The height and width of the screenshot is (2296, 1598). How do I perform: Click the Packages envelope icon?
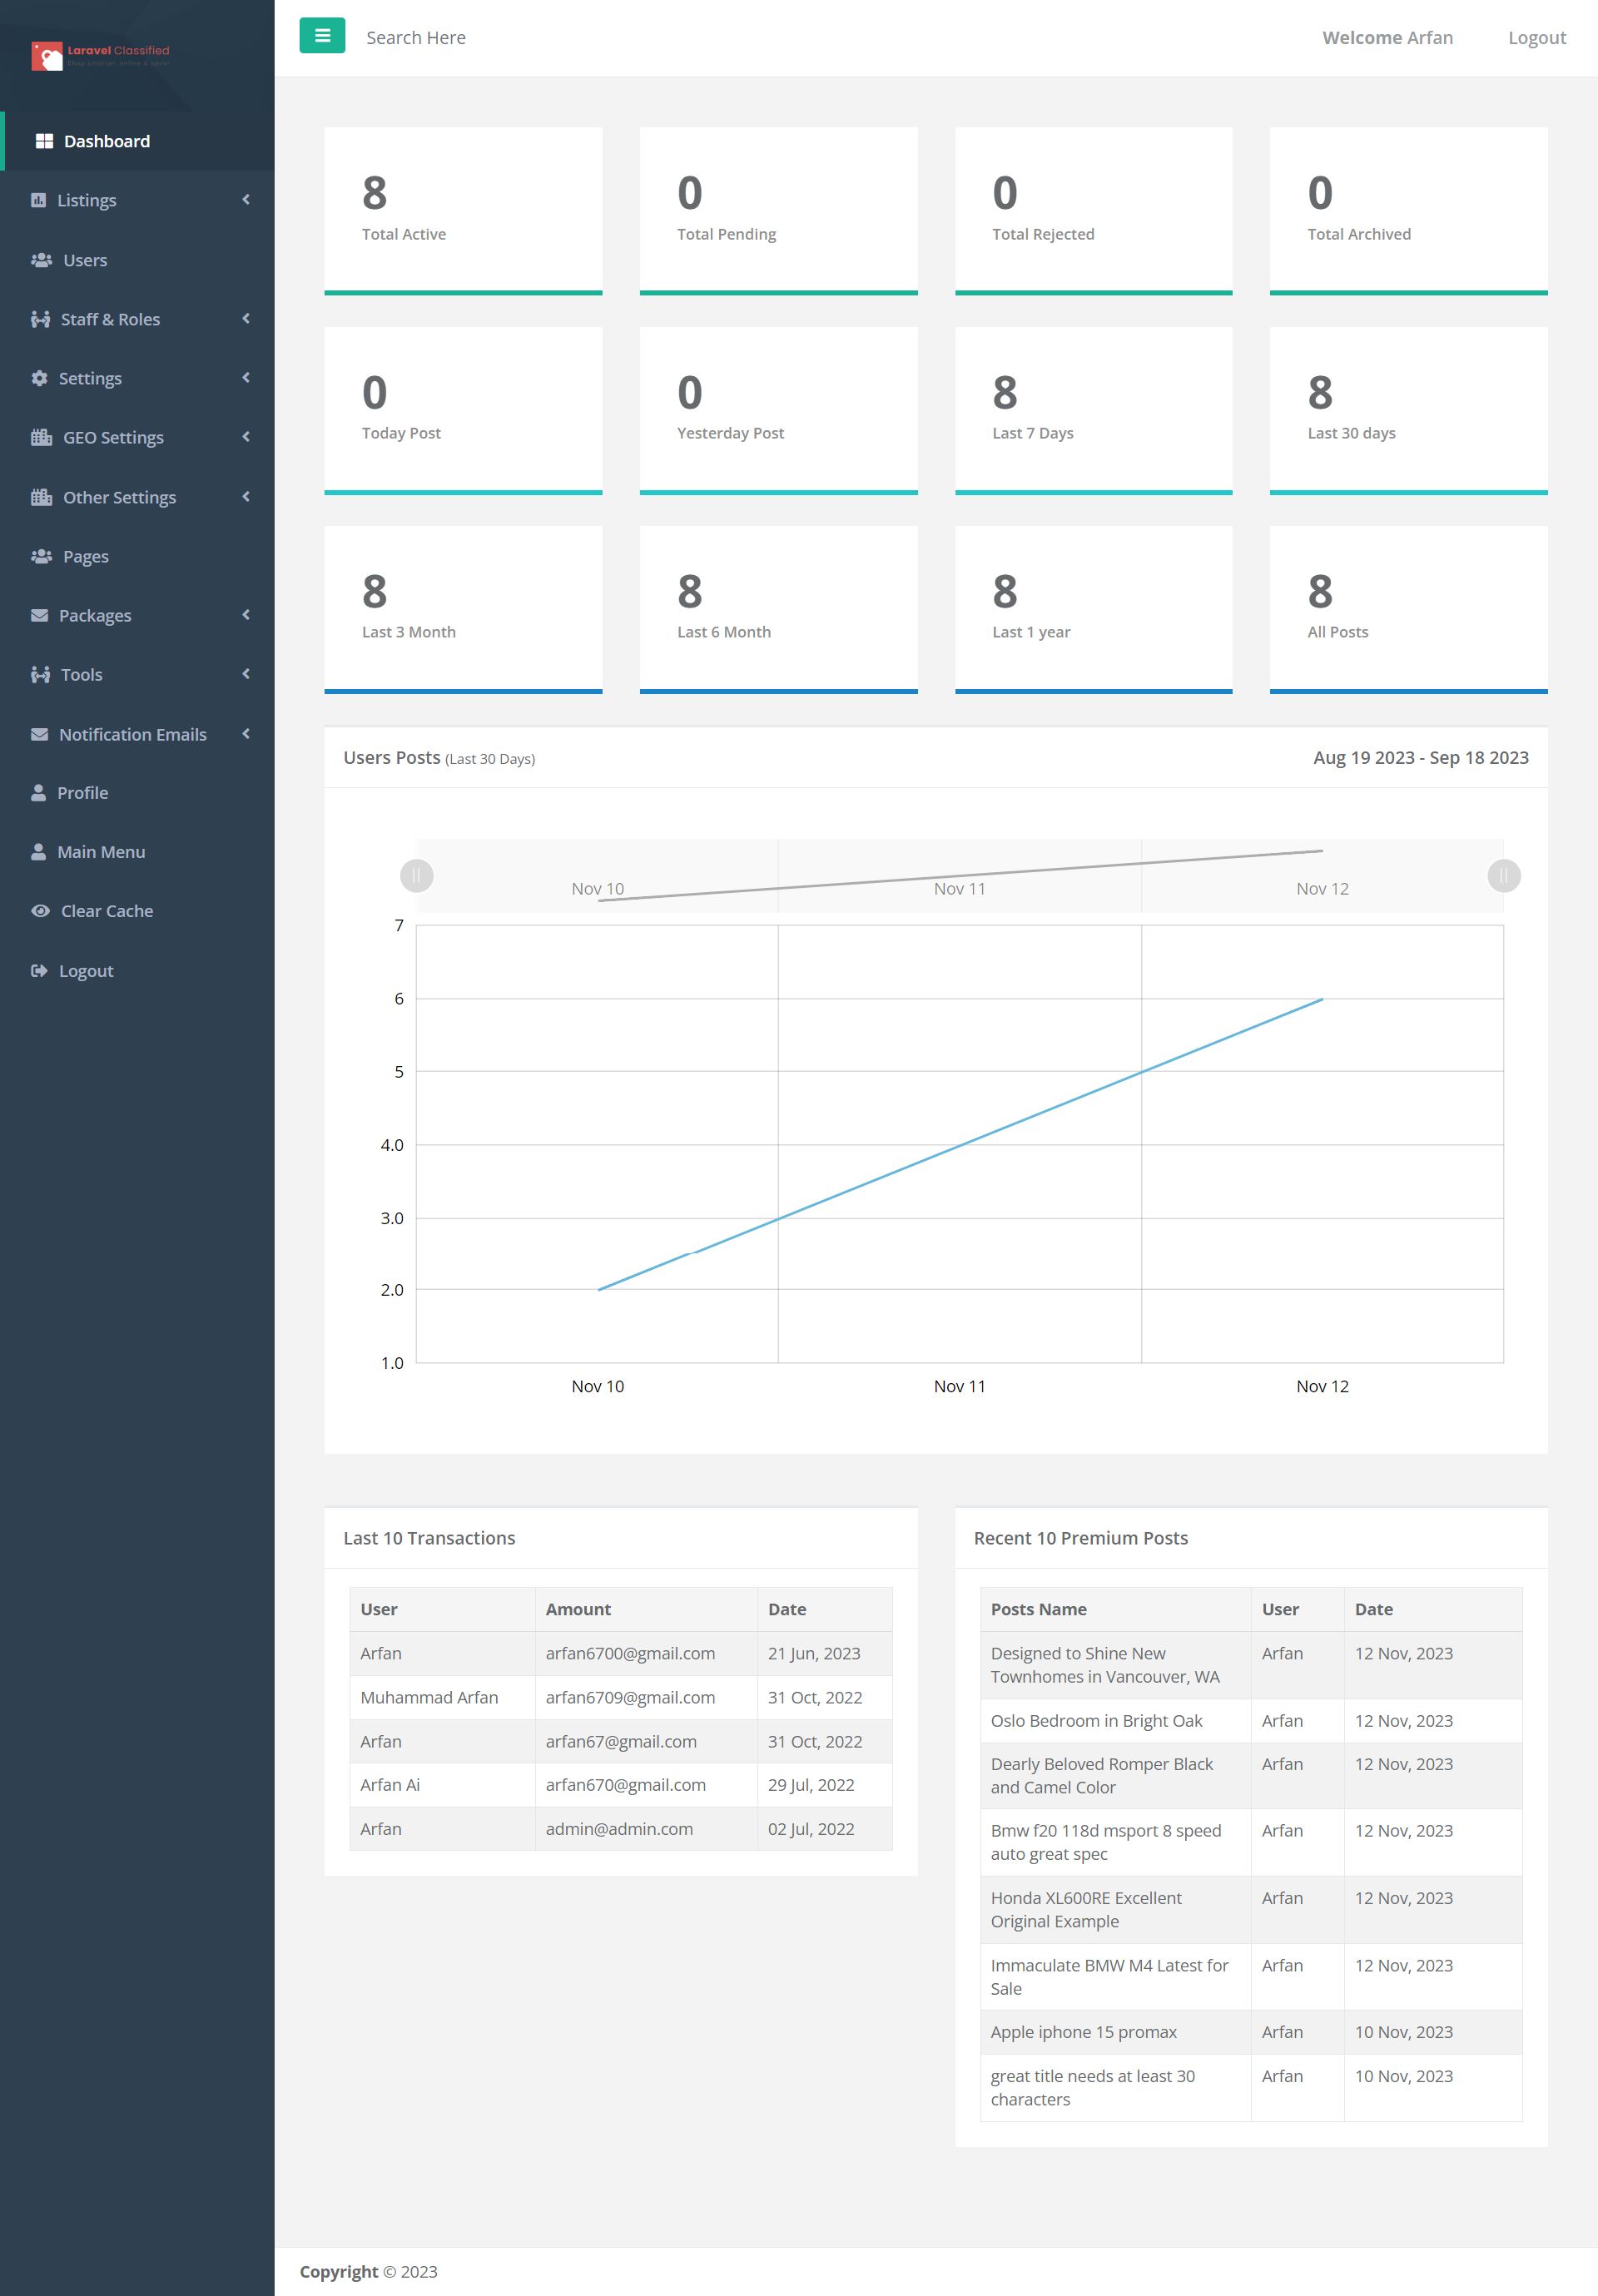coord(39,615)
